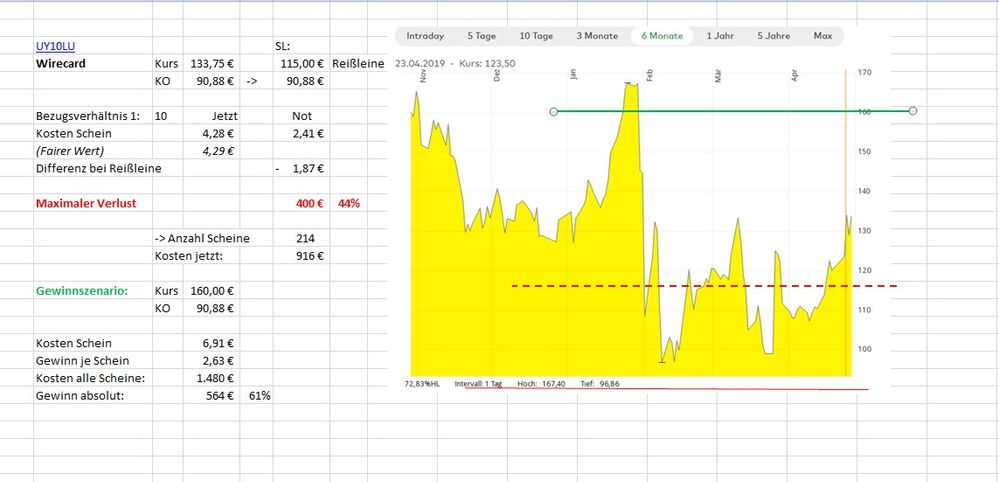Click the Gewinnszenario Kurs 160,00 € cell
This screenshot has height=482, width=999.
(211, 291)
